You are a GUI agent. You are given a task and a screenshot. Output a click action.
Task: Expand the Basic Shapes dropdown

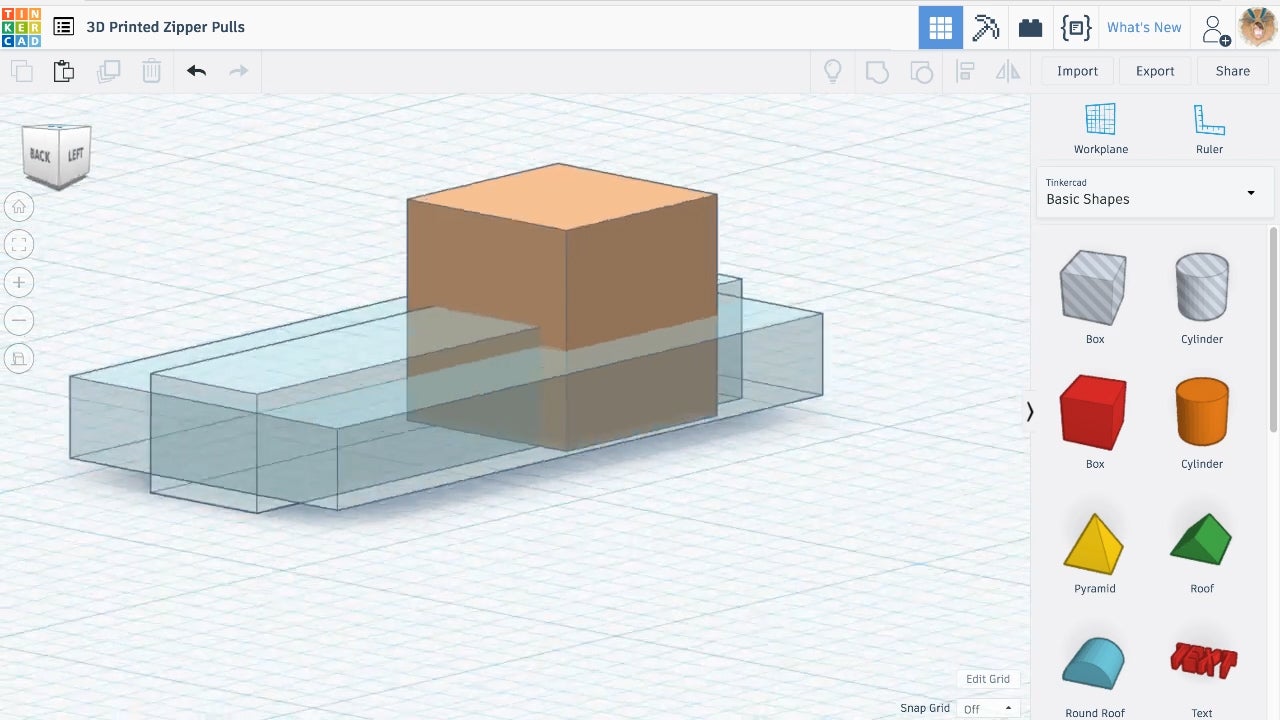click(1155, 192)
